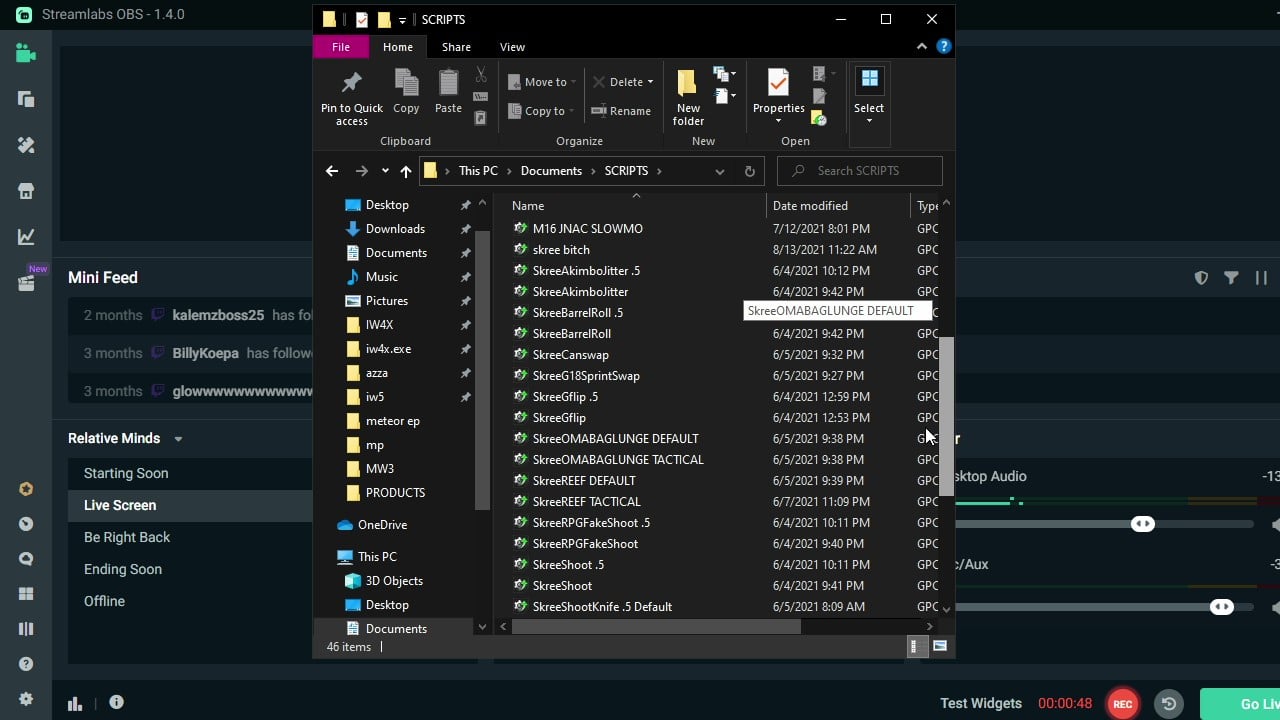Go back with the Explorer back arrow
This screenshot has width=1280, height=720.
pyautogui.click(x=332, y=171)
